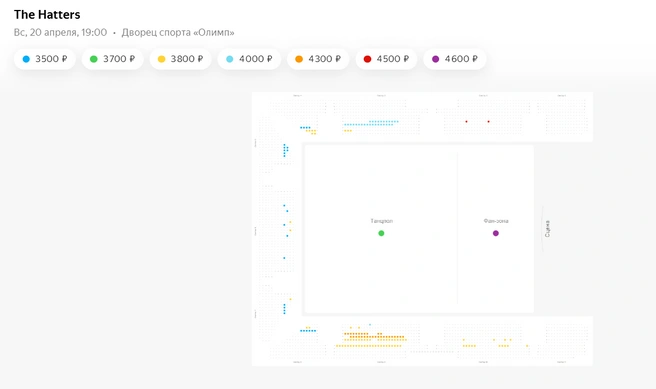656x389 pixels.
Task: Click the 'Танцпол' label text
Action: click(382, 221)
